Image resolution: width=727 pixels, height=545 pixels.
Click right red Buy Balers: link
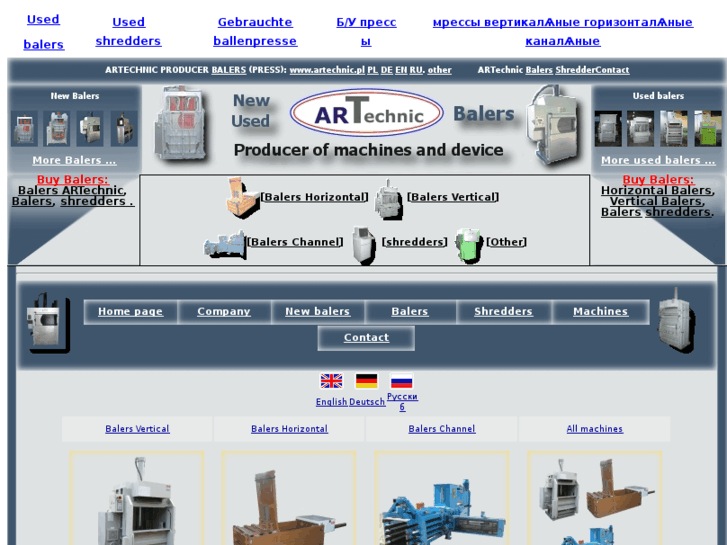tap(658, 180)
